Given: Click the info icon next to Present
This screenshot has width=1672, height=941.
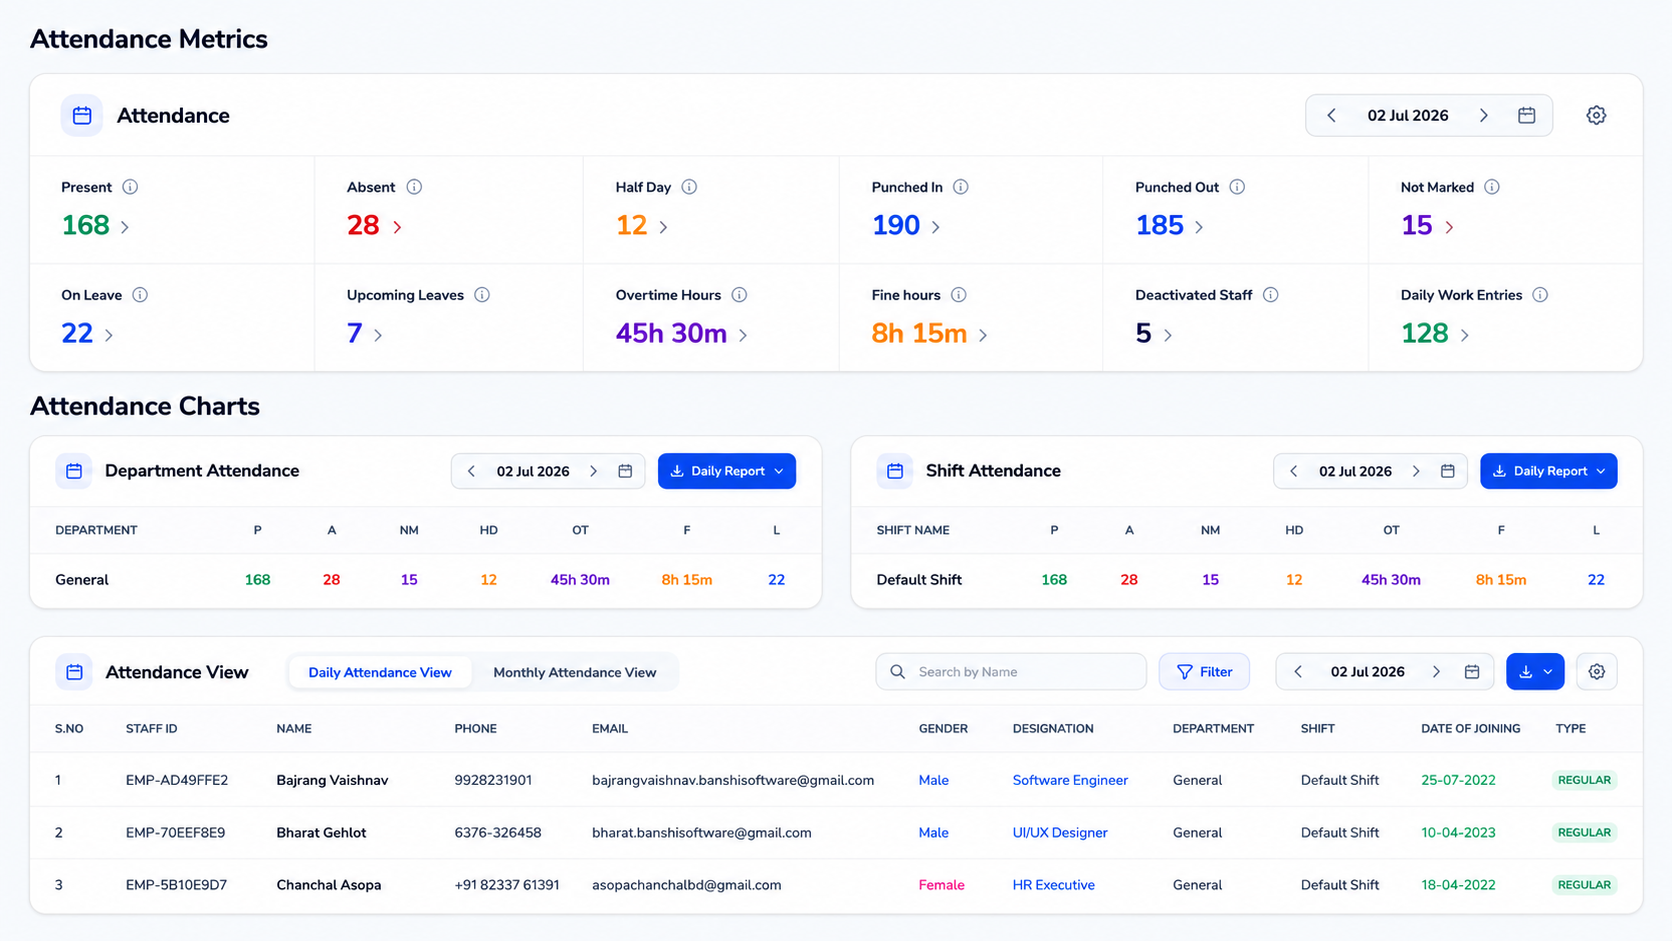Looking at the screenshot, I should pyautogui.click(x=130, y=187).
